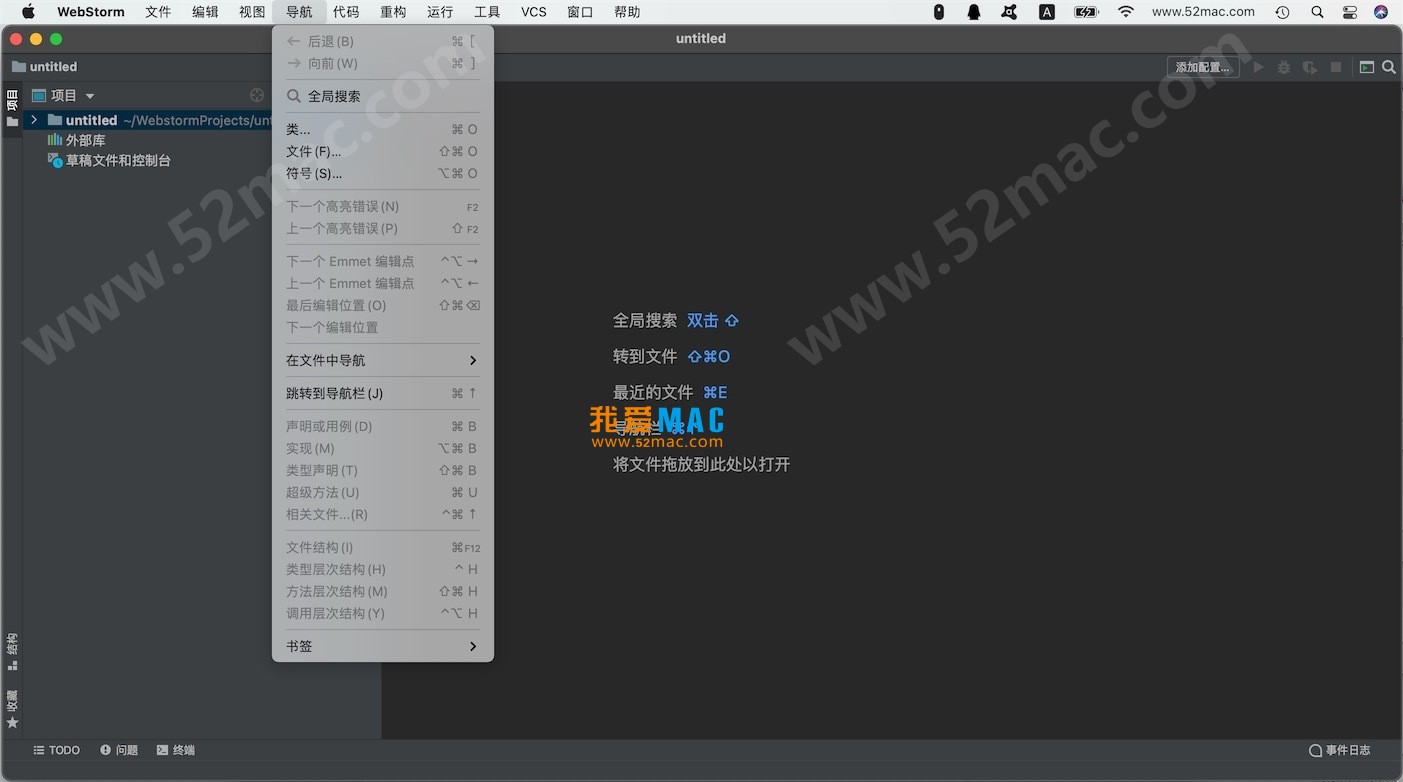Image resolution: width=1403 pixels, height=782 pixels.
Task: Open macOS Control Center icon
Action: 1350,12
